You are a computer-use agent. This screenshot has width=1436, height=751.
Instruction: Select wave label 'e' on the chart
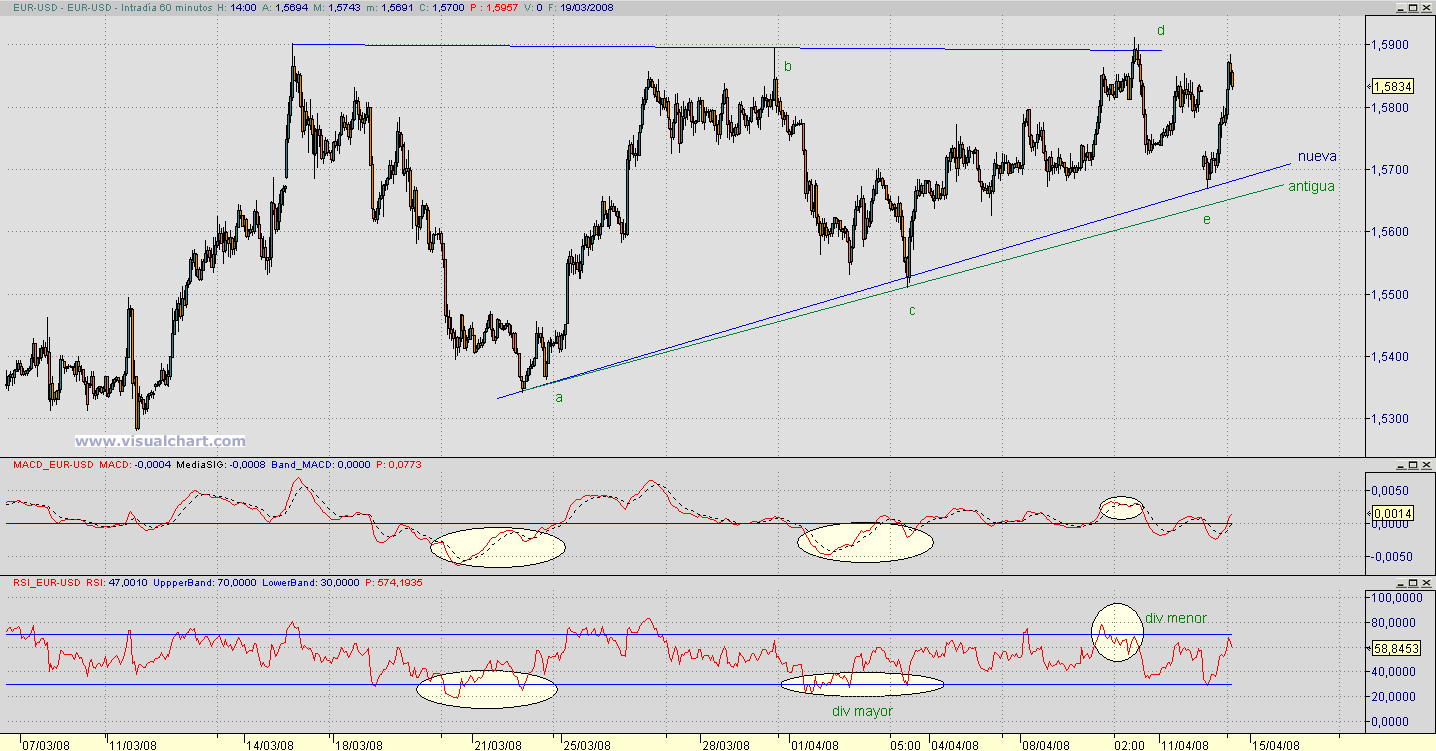pos(1207,219)
